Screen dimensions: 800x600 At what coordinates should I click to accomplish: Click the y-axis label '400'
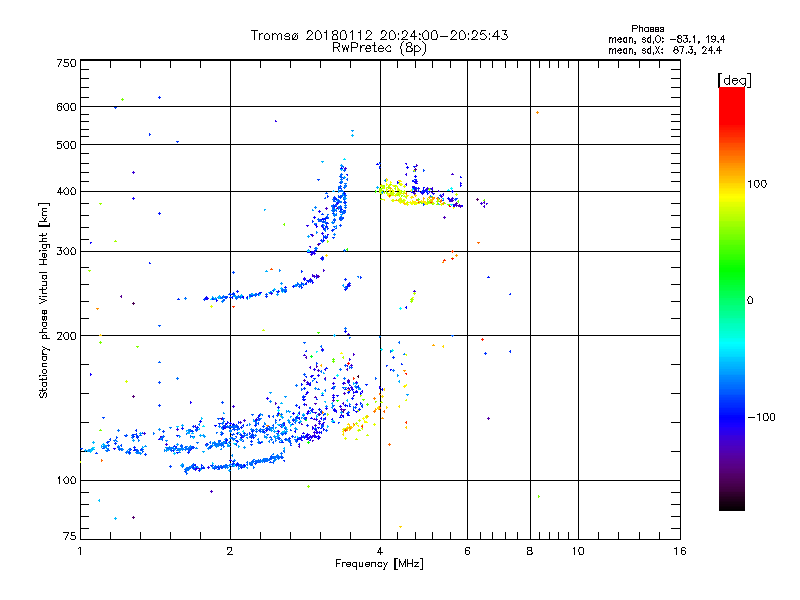(67, 192)
